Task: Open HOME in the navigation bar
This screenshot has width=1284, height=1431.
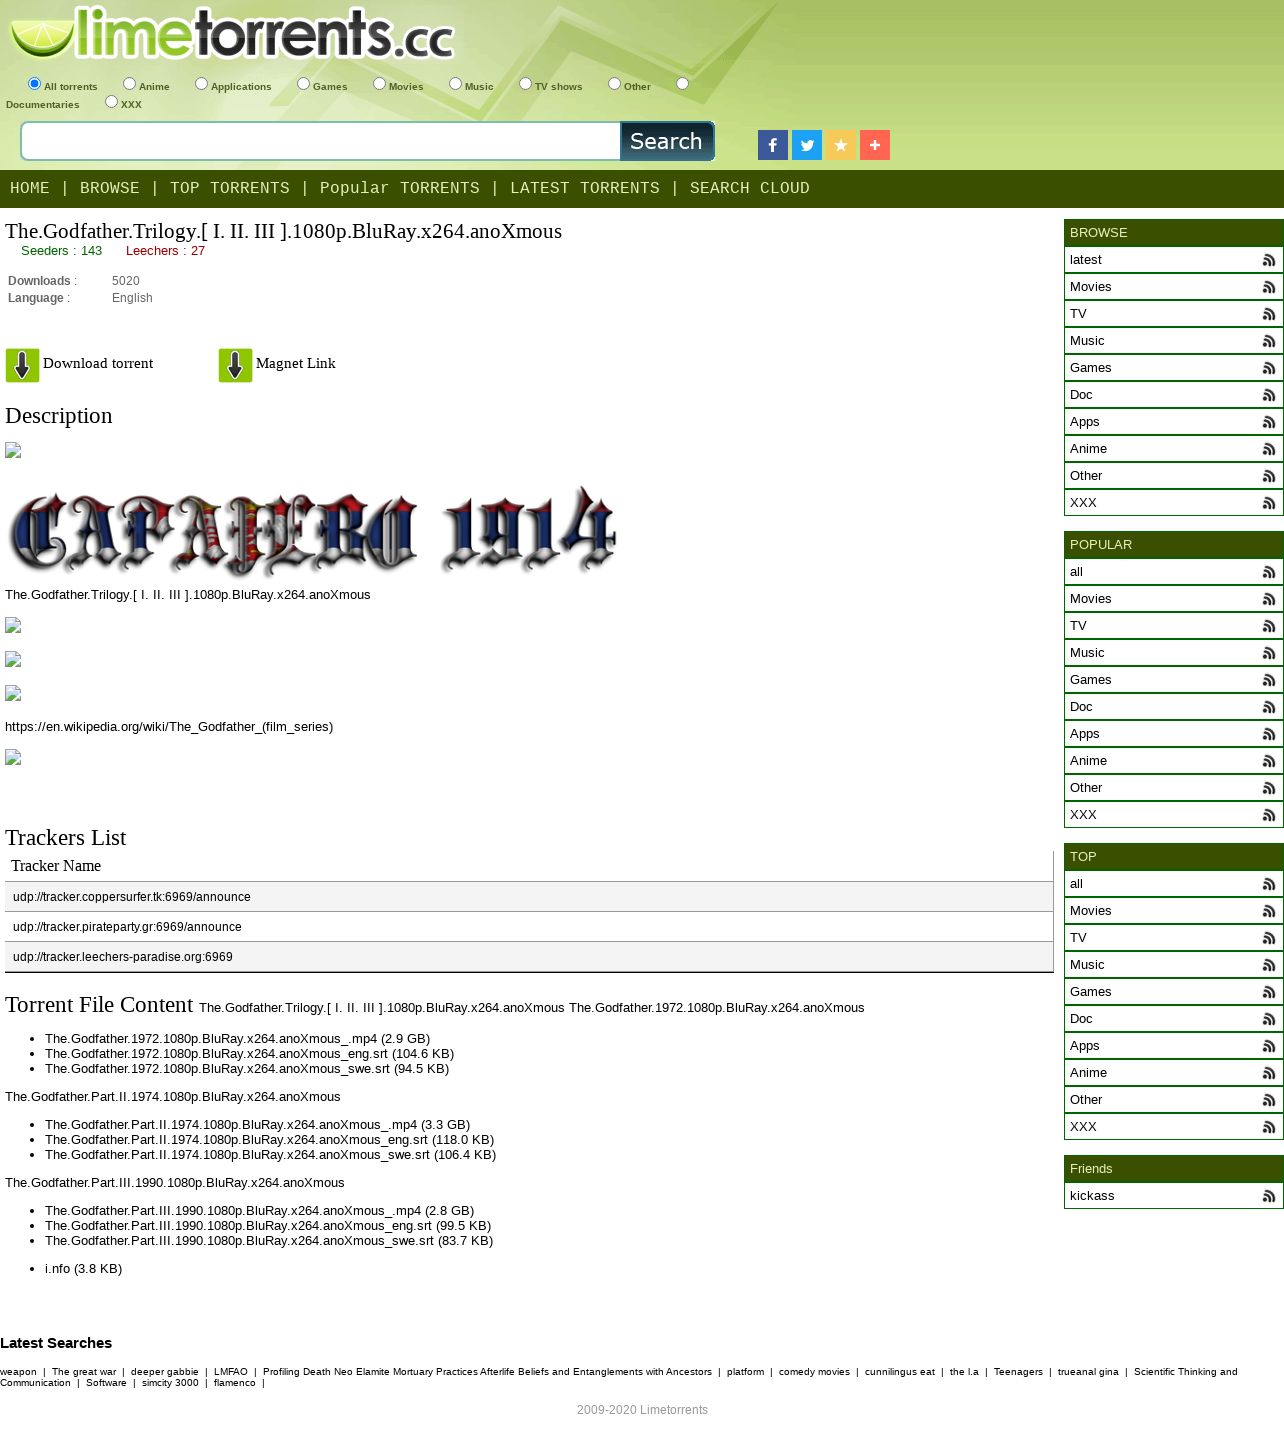Action: pos(30,188)
